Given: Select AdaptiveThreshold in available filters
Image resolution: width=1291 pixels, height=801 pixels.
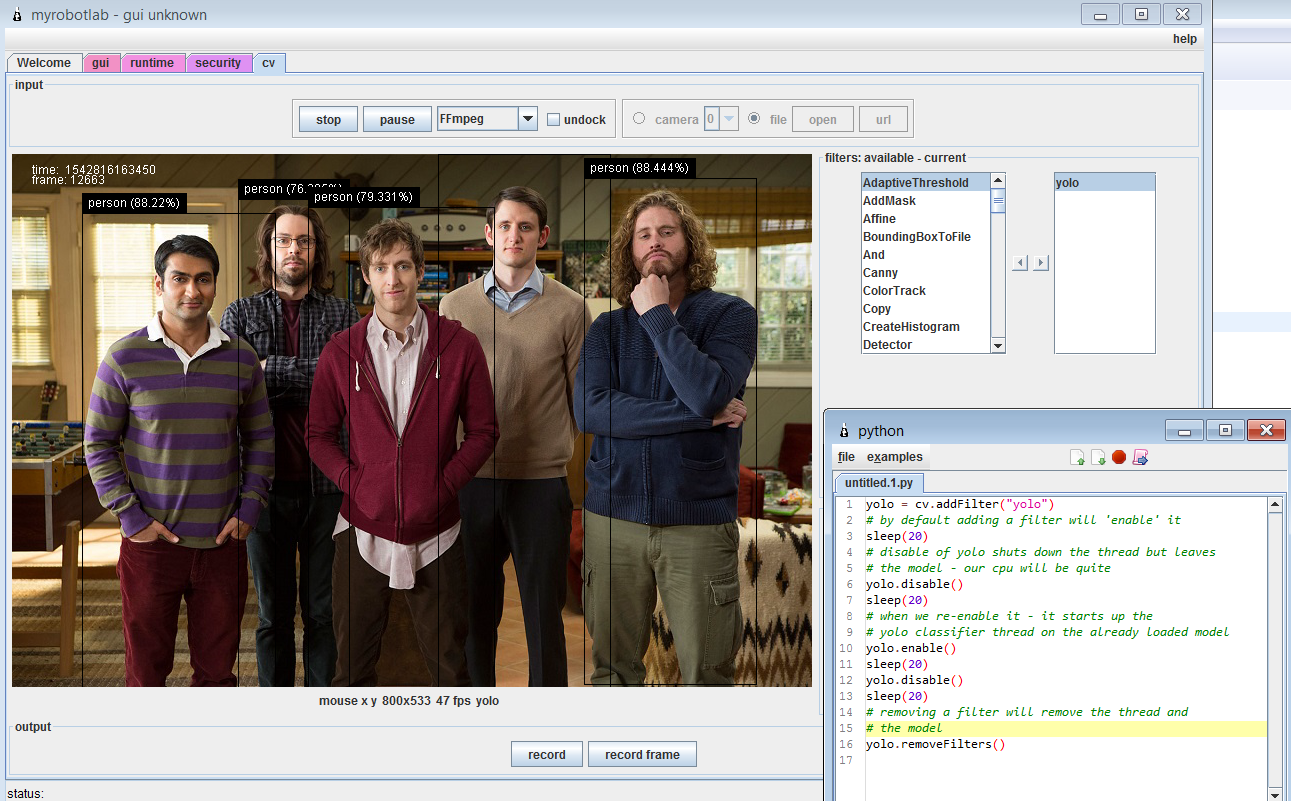Looking at the screenshot, I should tap(925, 183).
